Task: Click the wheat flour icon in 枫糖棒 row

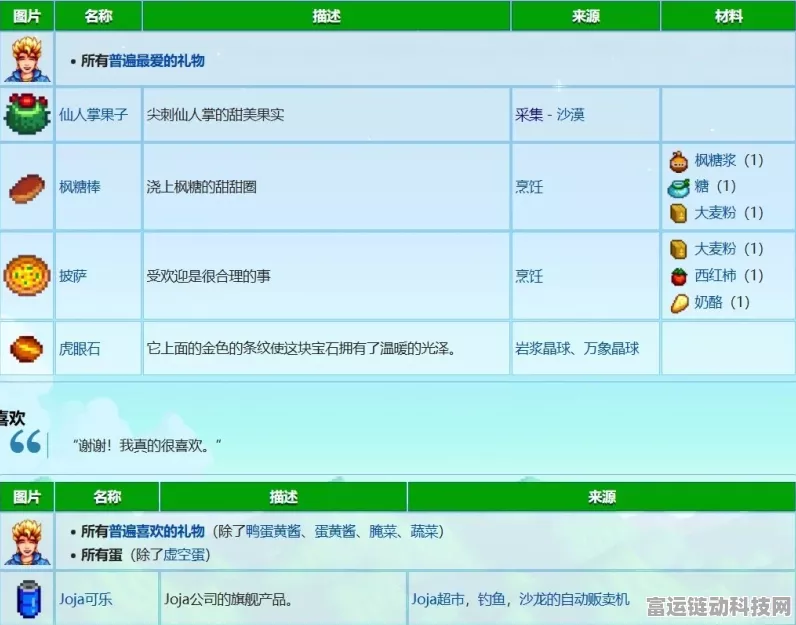Action: click(x=678, y=213)
